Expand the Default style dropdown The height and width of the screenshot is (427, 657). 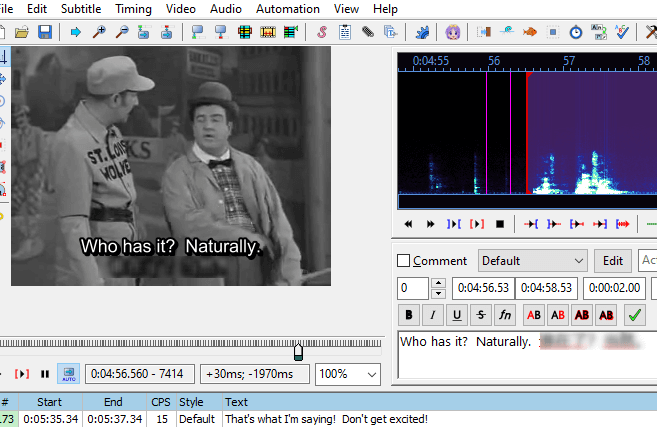tap(533, 261)
